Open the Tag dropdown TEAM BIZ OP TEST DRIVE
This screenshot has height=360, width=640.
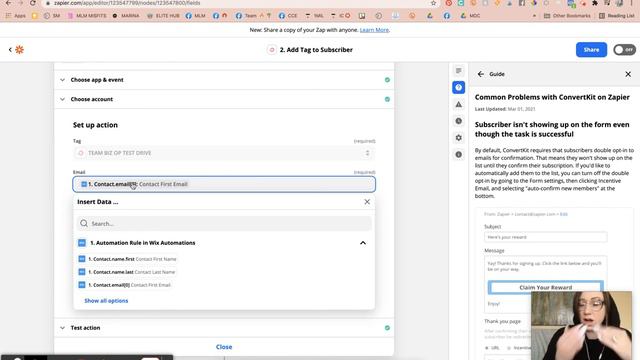click(224, 153)
